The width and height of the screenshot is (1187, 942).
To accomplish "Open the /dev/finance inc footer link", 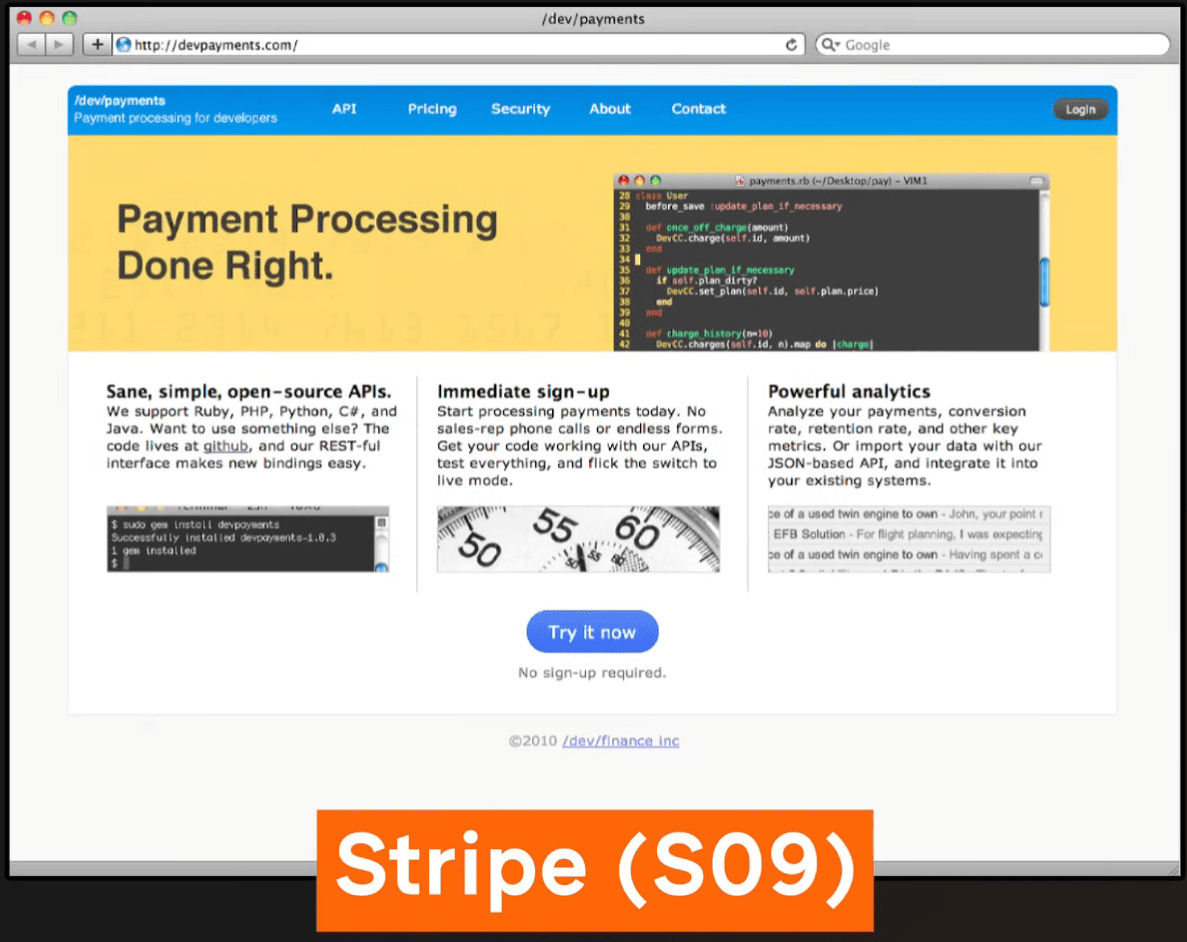I will [621, 741].
